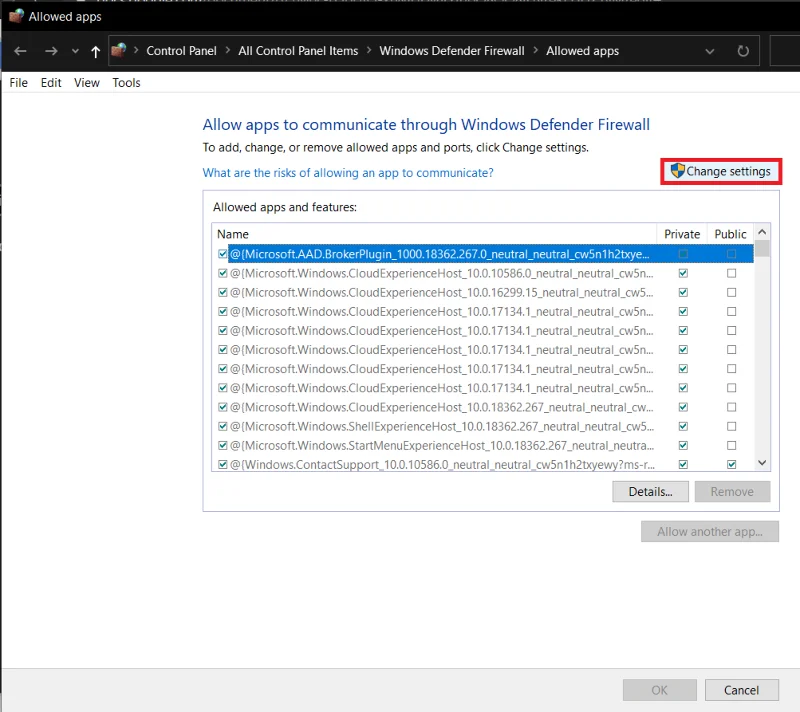This screenshot has width=800, height=712.
Task: Click the firewall icon in address bar
Action: 118,50
